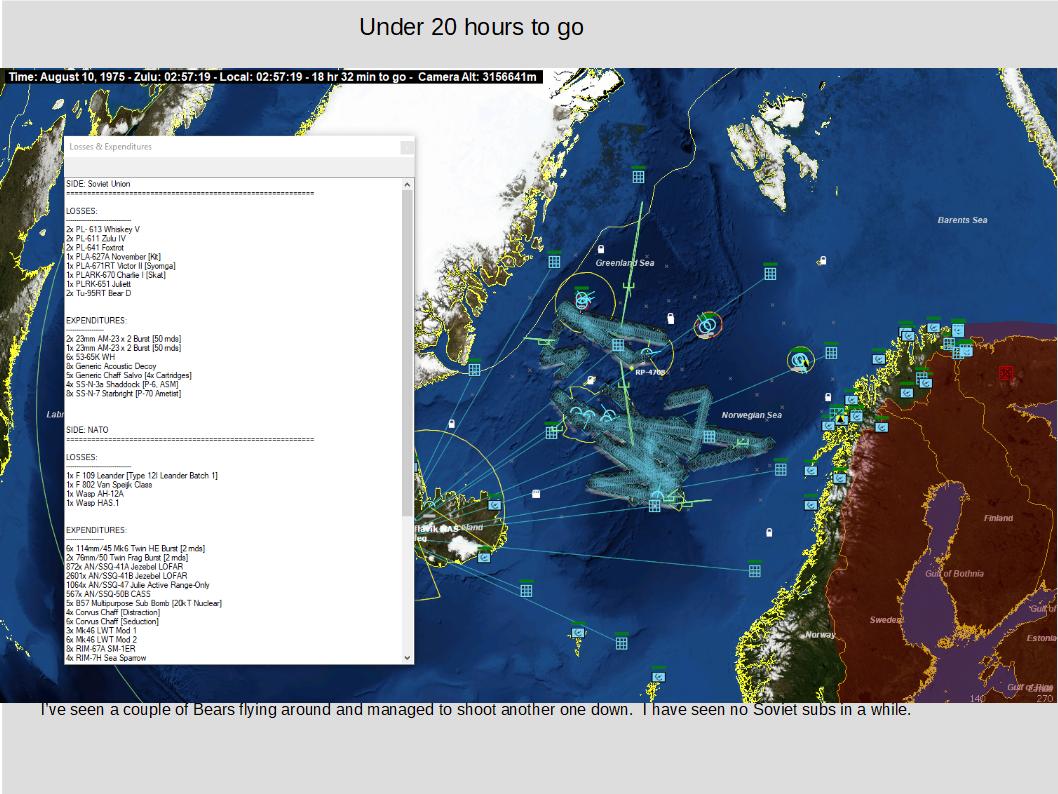Click padlock icon beside the red-ringed aircraft group
1058x794 pixels.
point(671,318)
